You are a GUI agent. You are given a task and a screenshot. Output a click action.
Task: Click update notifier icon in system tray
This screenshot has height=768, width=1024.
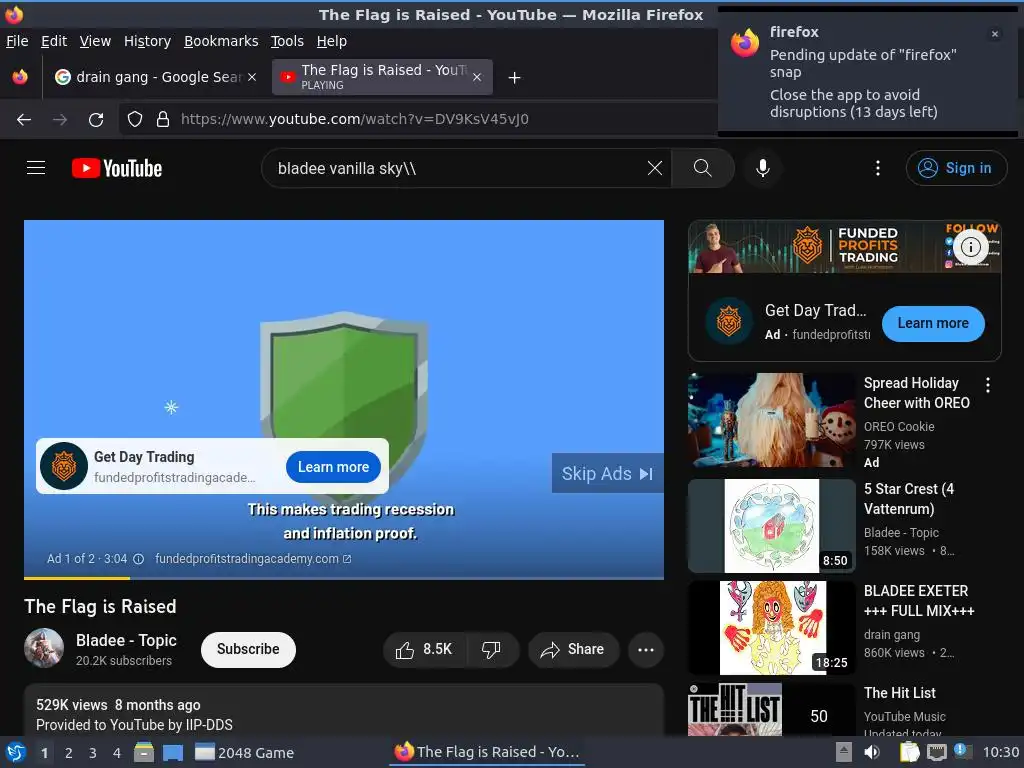962,752
